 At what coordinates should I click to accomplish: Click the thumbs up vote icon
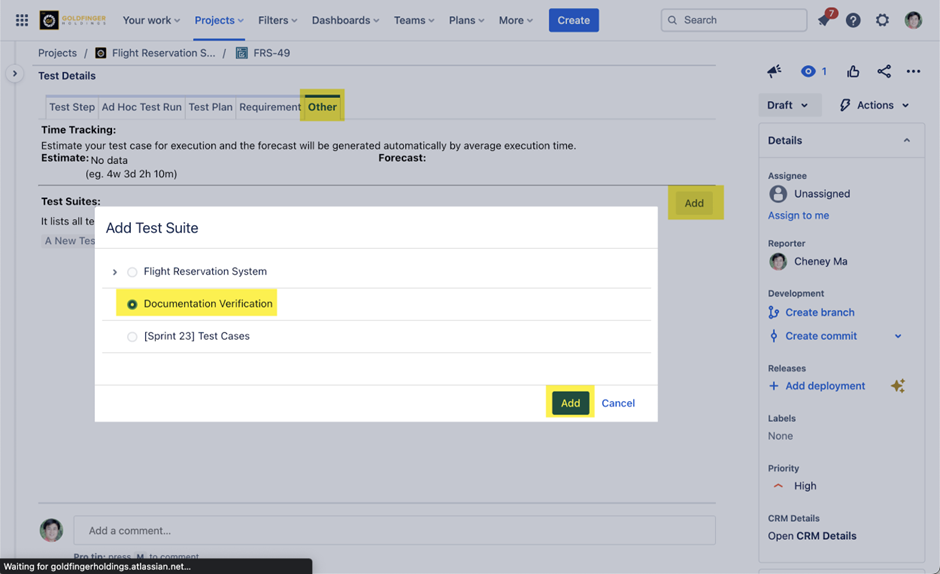pos(853,71)
